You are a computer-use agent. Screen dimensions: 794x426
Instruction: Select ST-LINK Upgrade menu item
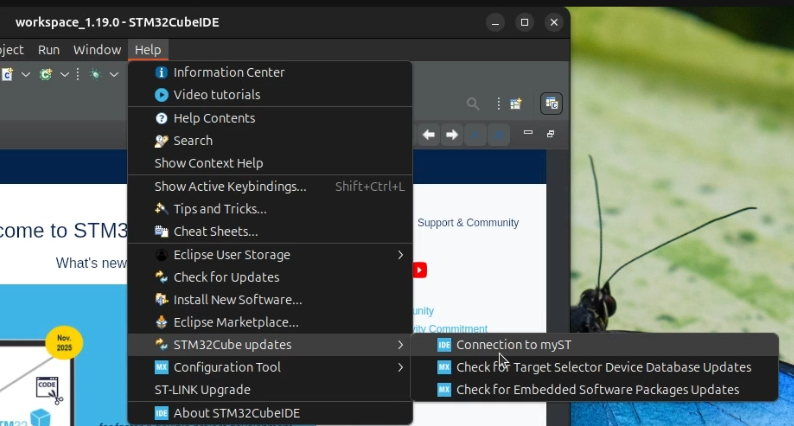point(270,390)
